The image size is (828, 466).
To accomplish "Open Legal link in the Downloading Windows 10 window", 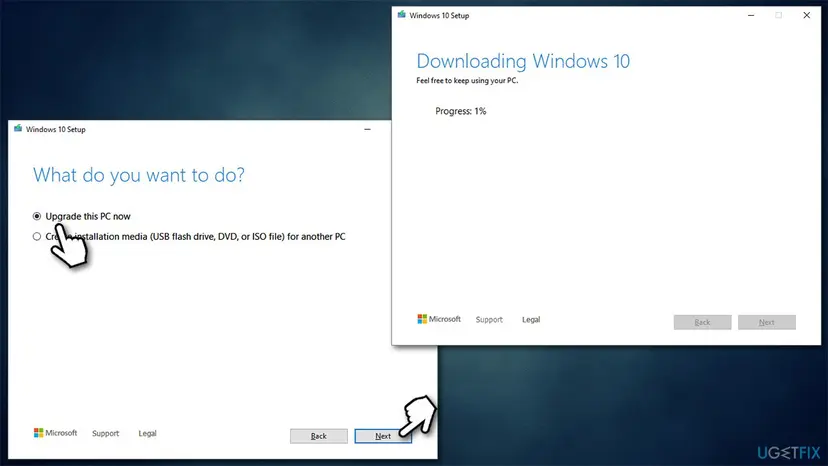I will coord(531,320).
